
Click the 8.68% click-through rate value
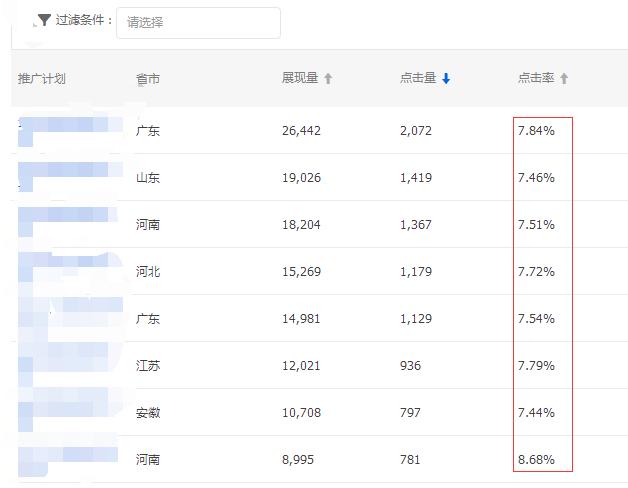536,460
